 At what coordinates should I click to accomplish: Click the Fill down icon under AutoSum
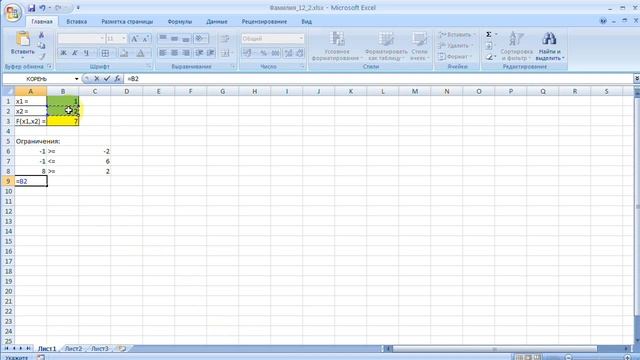[x=489, y=46]
